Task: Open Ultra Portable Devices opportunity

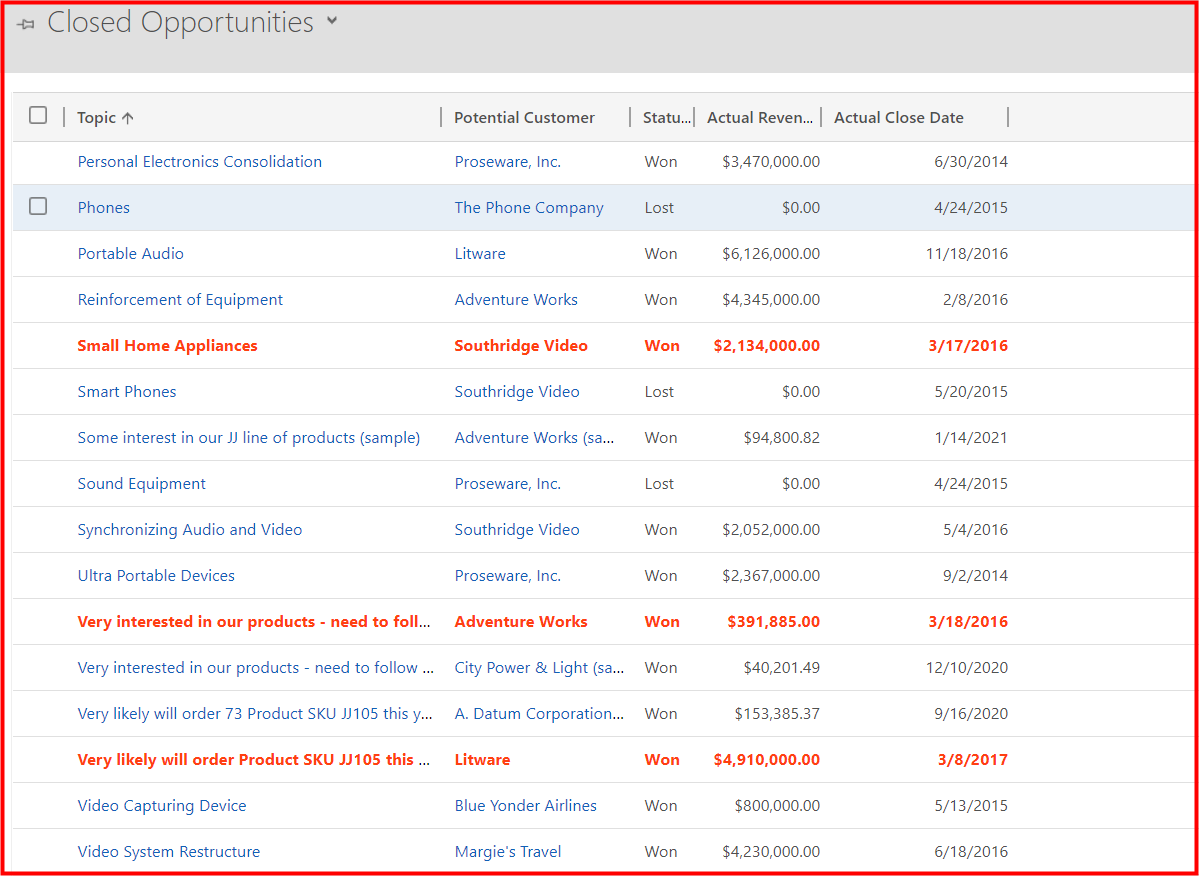Action: point(156,576)
